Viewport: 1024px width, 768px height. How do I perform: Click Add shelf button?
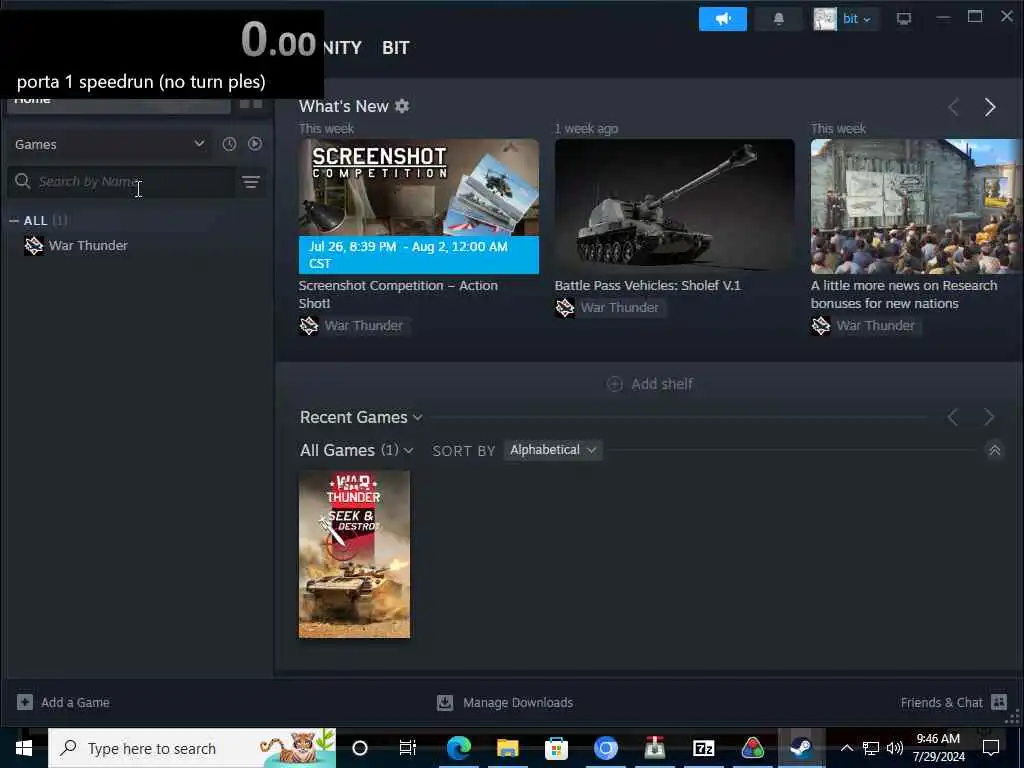pyautogui.click(x=650, y=384)
